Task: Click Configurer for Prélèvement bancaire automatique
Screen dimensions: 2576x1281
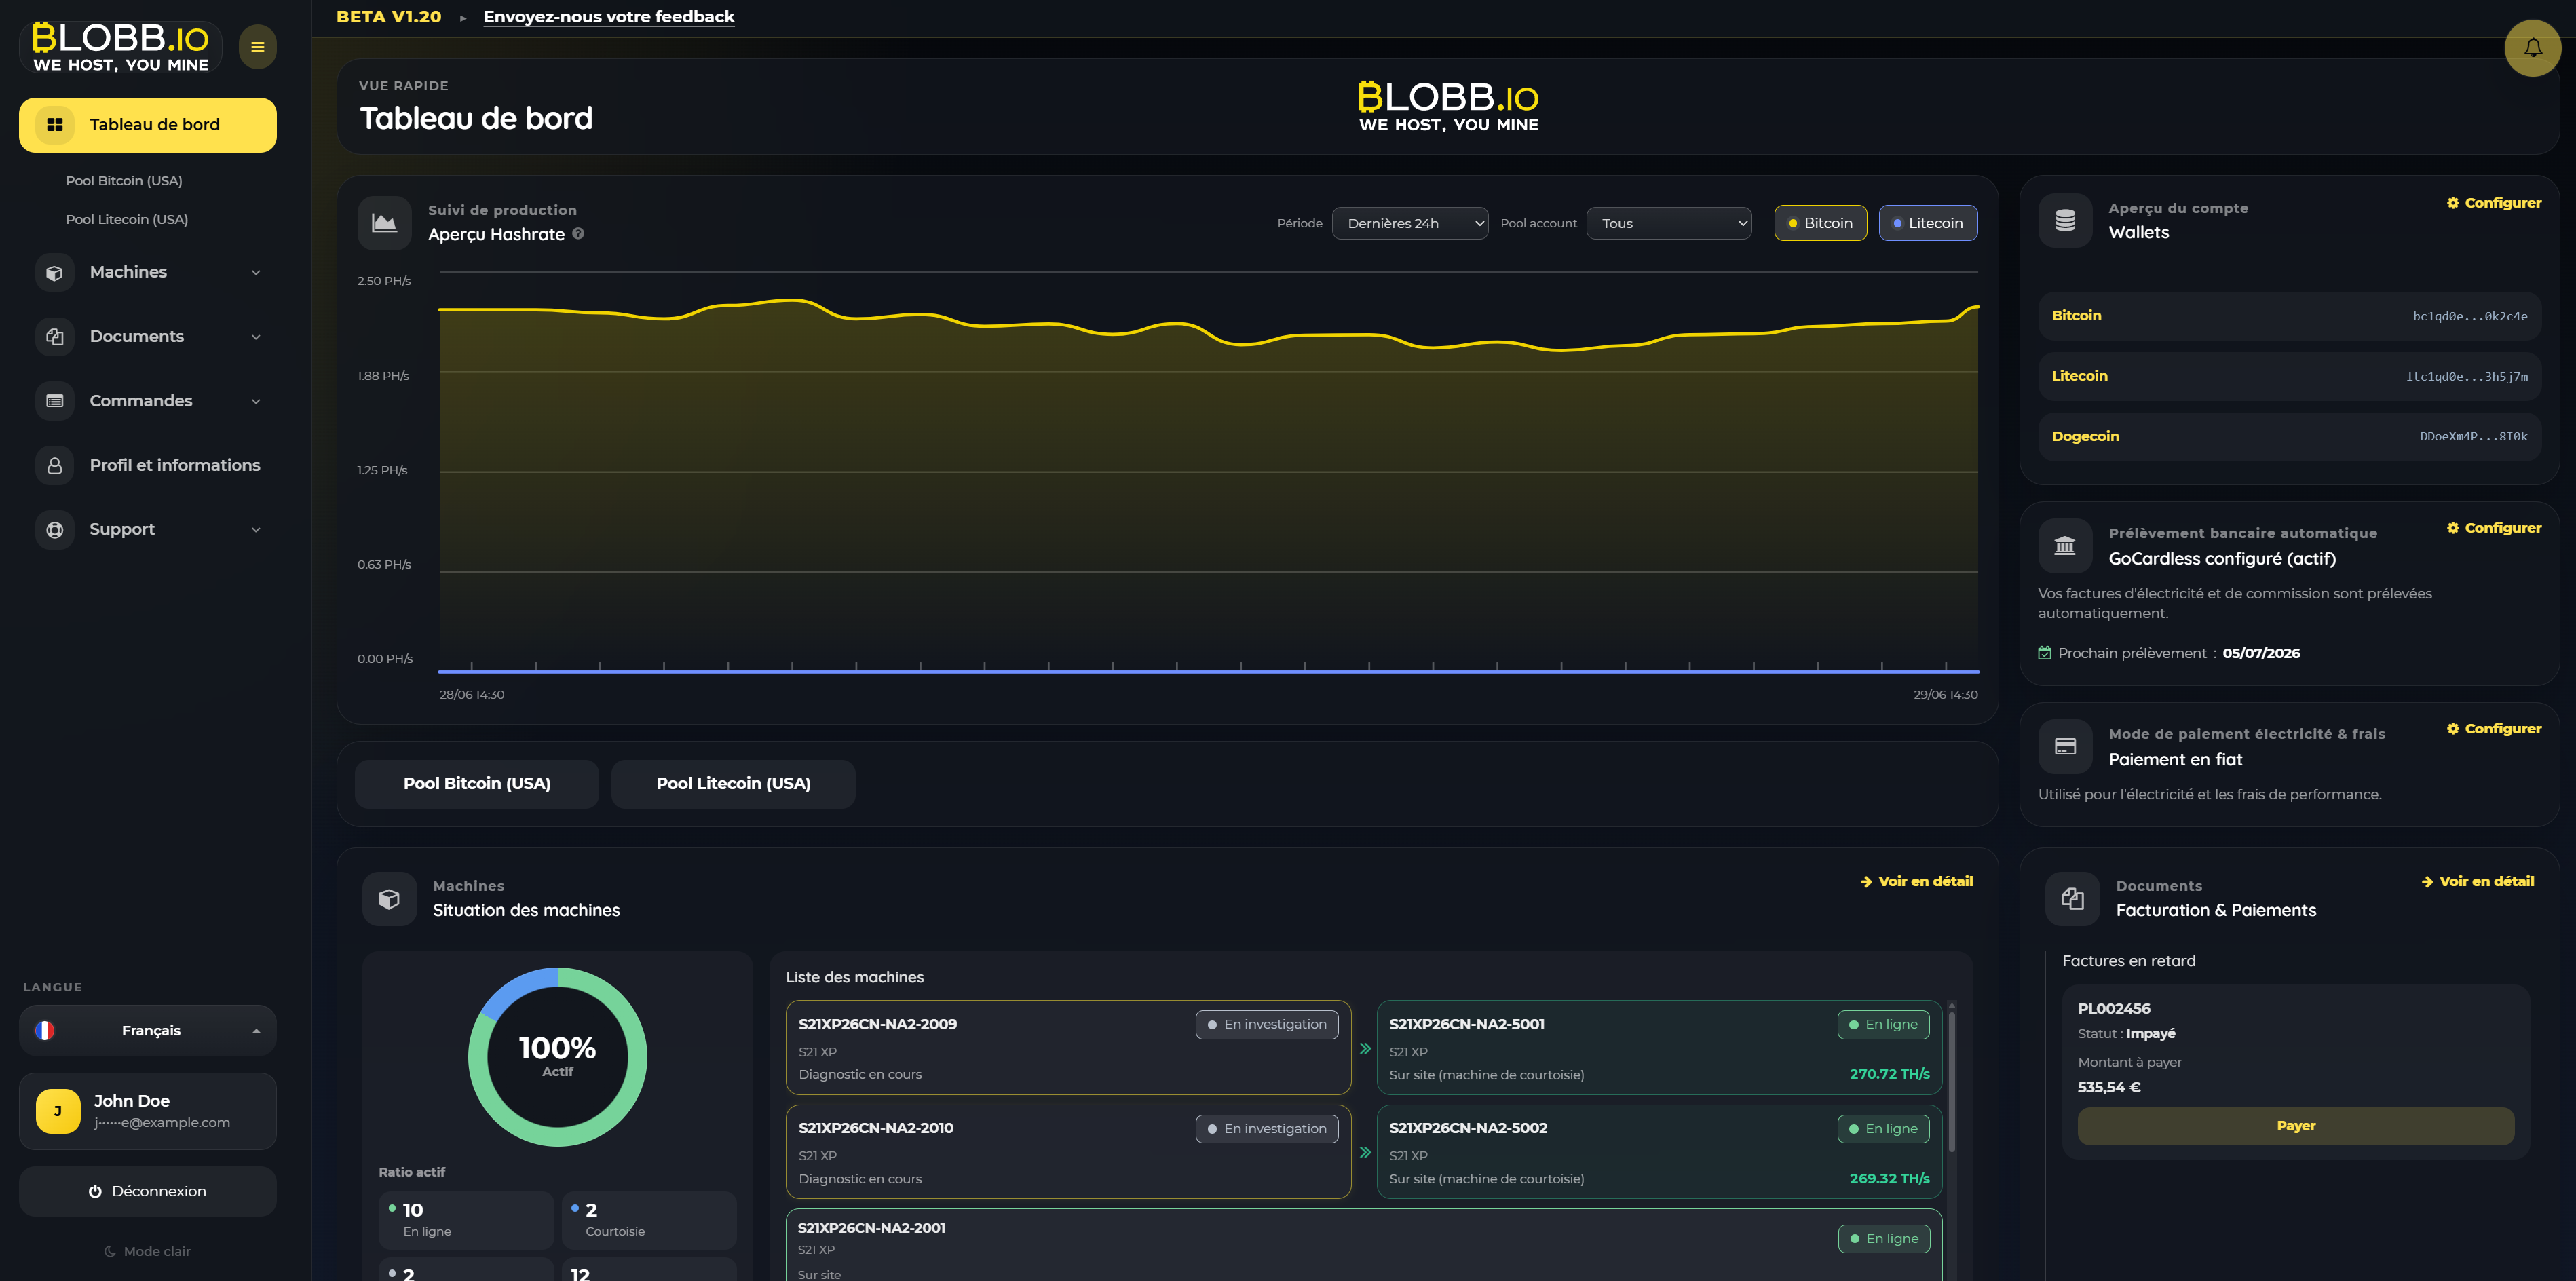Action: 2494,528
